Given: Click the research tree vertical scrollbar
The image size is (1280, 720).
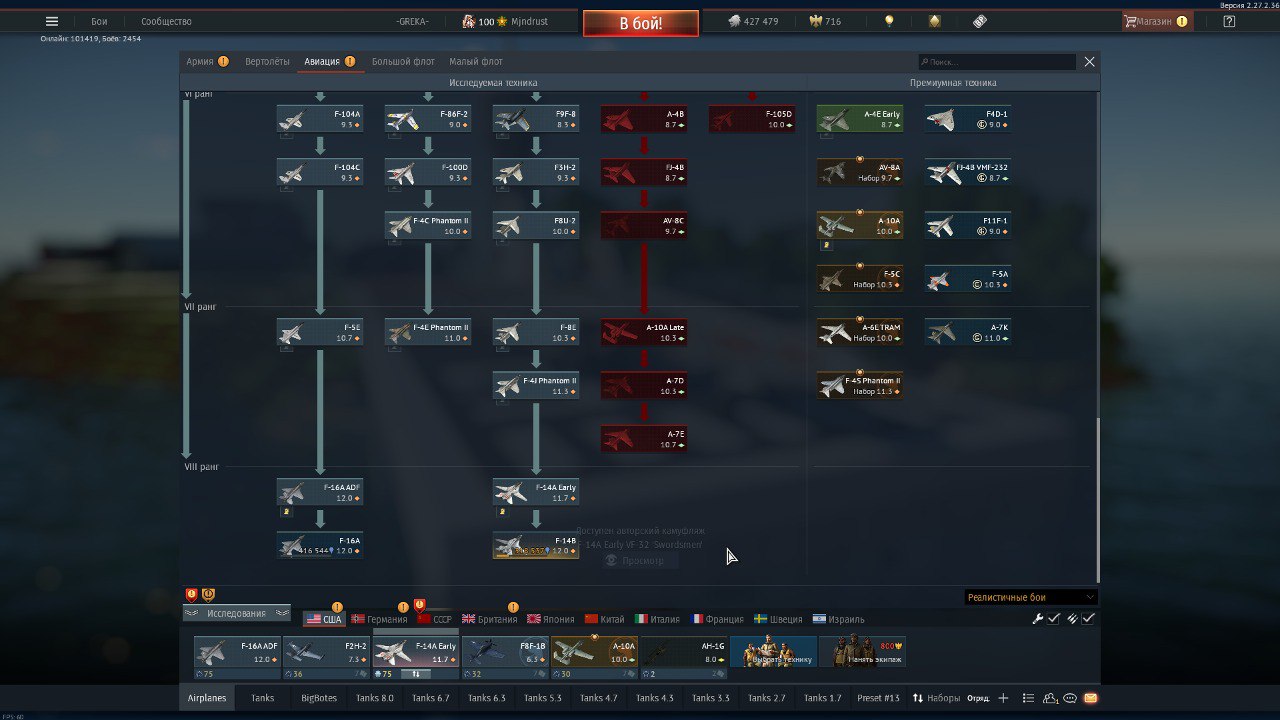Looking at the screenshot, I should click(x=1098, y=500).
